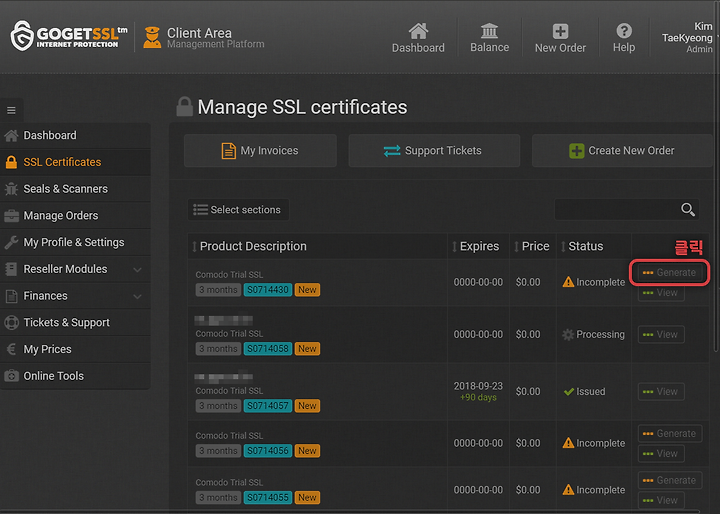
Task: Click Tickets & Support lifebuoy icon
Action: coord(11,322)
